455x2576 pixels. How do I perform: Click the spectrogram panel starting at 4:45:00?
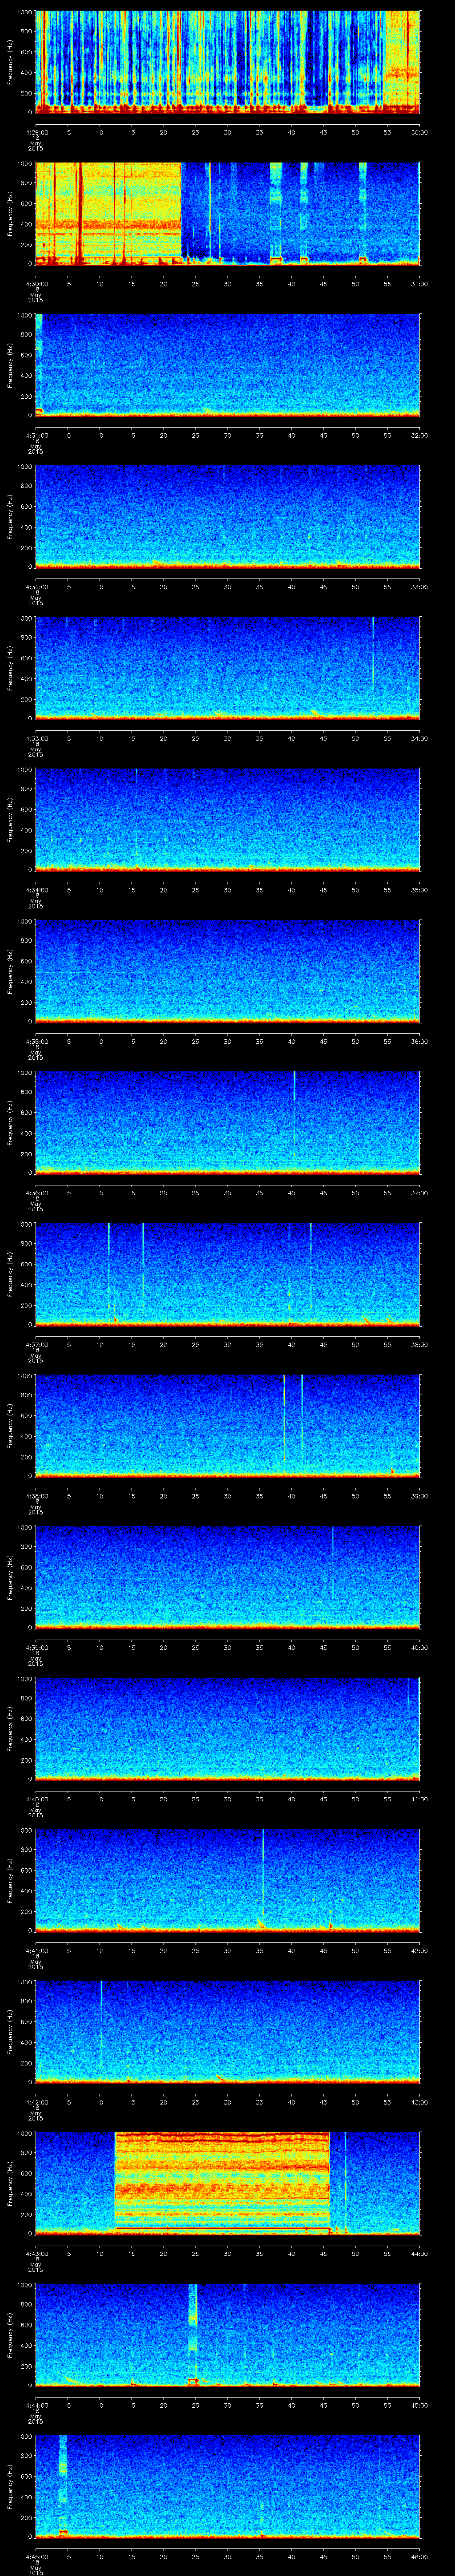227,2487
